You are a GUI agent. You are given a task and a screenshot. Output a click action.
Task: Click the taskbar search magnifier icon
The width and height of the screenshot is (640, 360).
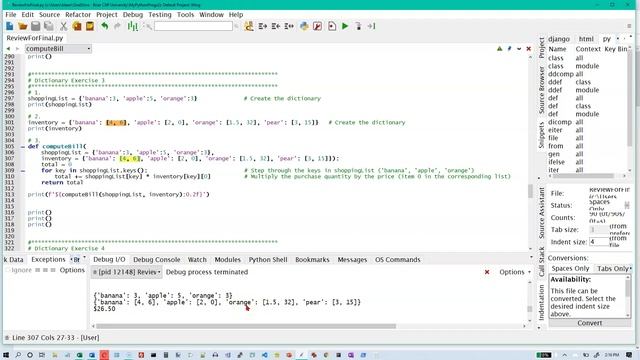coord(18,355)
